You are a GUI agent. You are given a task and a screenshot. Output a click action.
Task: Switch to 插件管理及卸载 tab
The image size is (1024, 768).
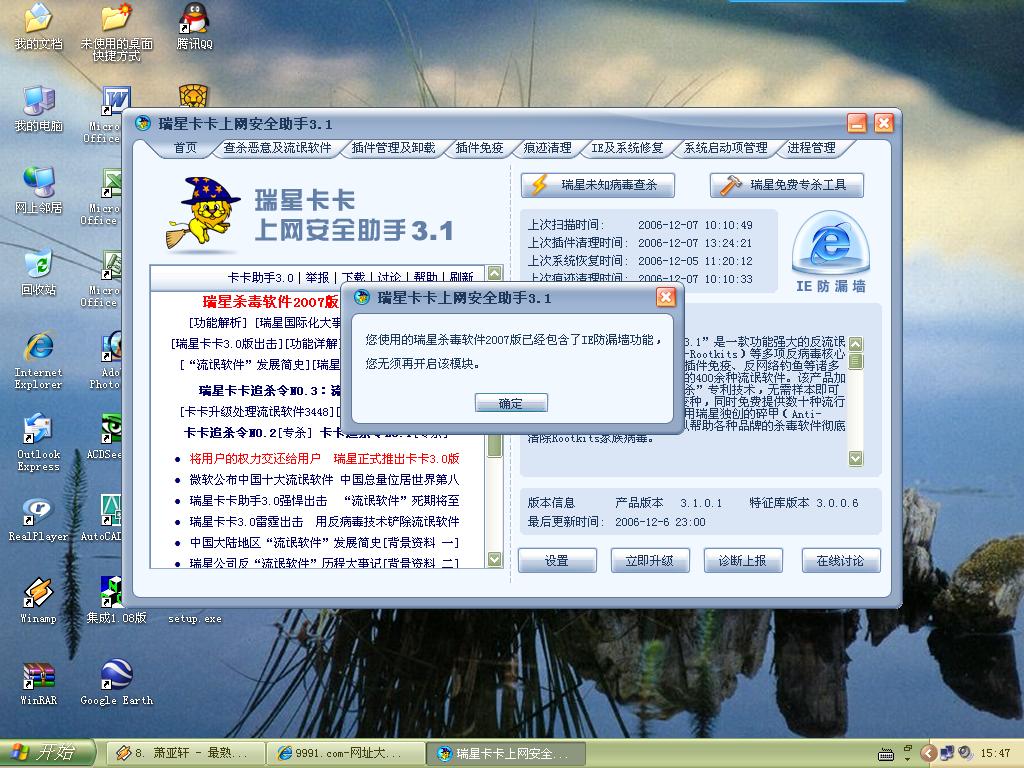(393, 148)
